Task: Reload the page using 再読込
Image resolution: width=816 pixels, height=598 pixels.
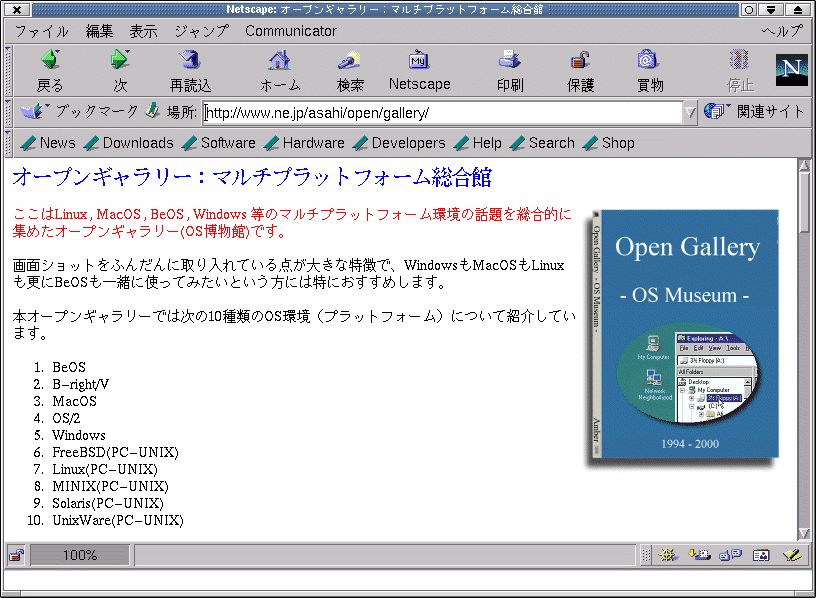Action: click(190, 71)
